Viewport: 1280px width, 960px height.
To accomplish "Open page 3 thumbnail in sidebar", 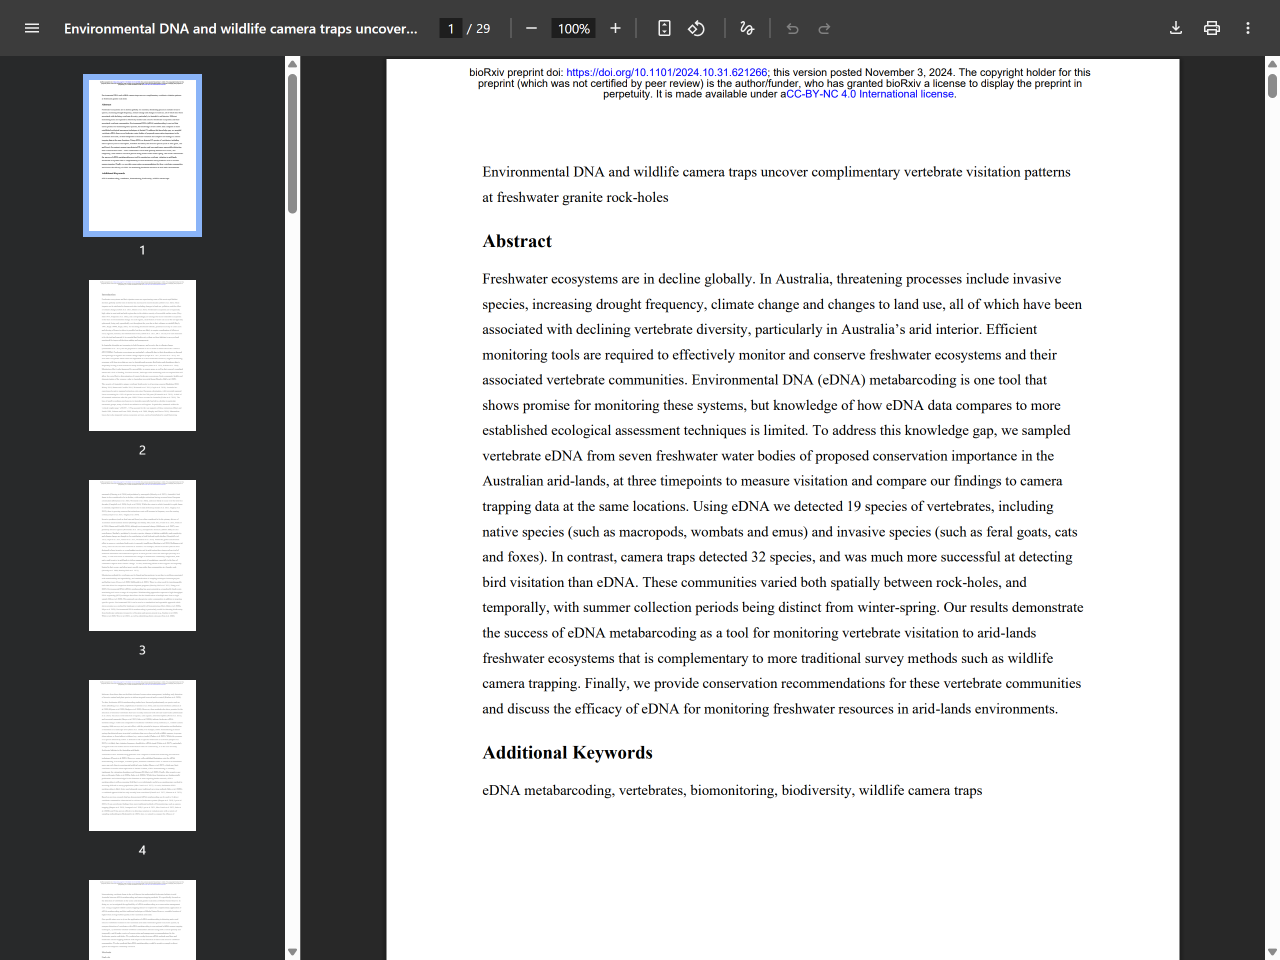I will point(142,555).
